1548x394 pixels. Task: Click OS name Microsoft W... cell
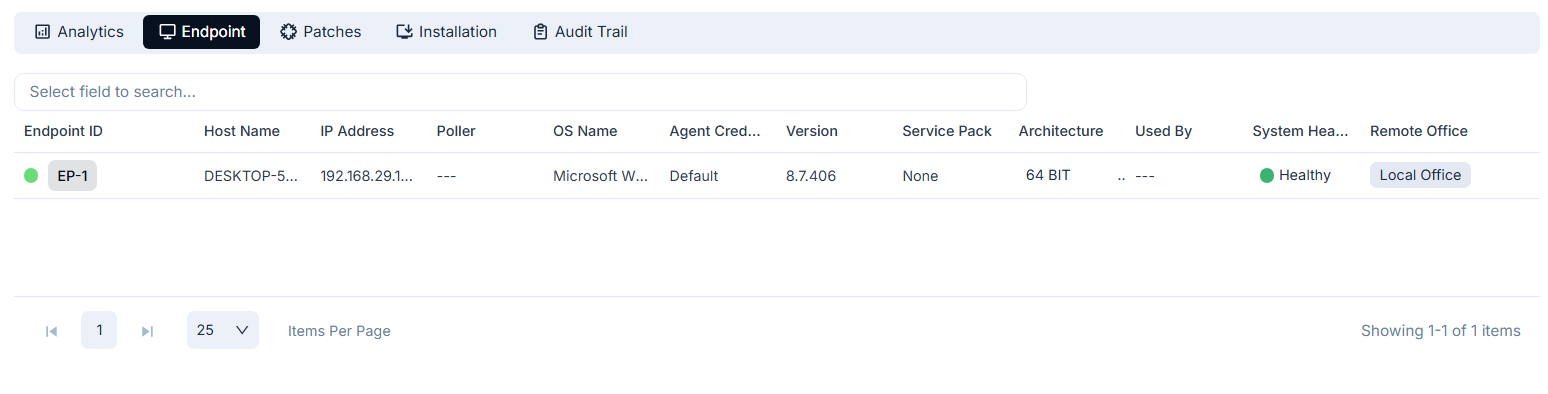pyautogui.click(x=601, y=176)
